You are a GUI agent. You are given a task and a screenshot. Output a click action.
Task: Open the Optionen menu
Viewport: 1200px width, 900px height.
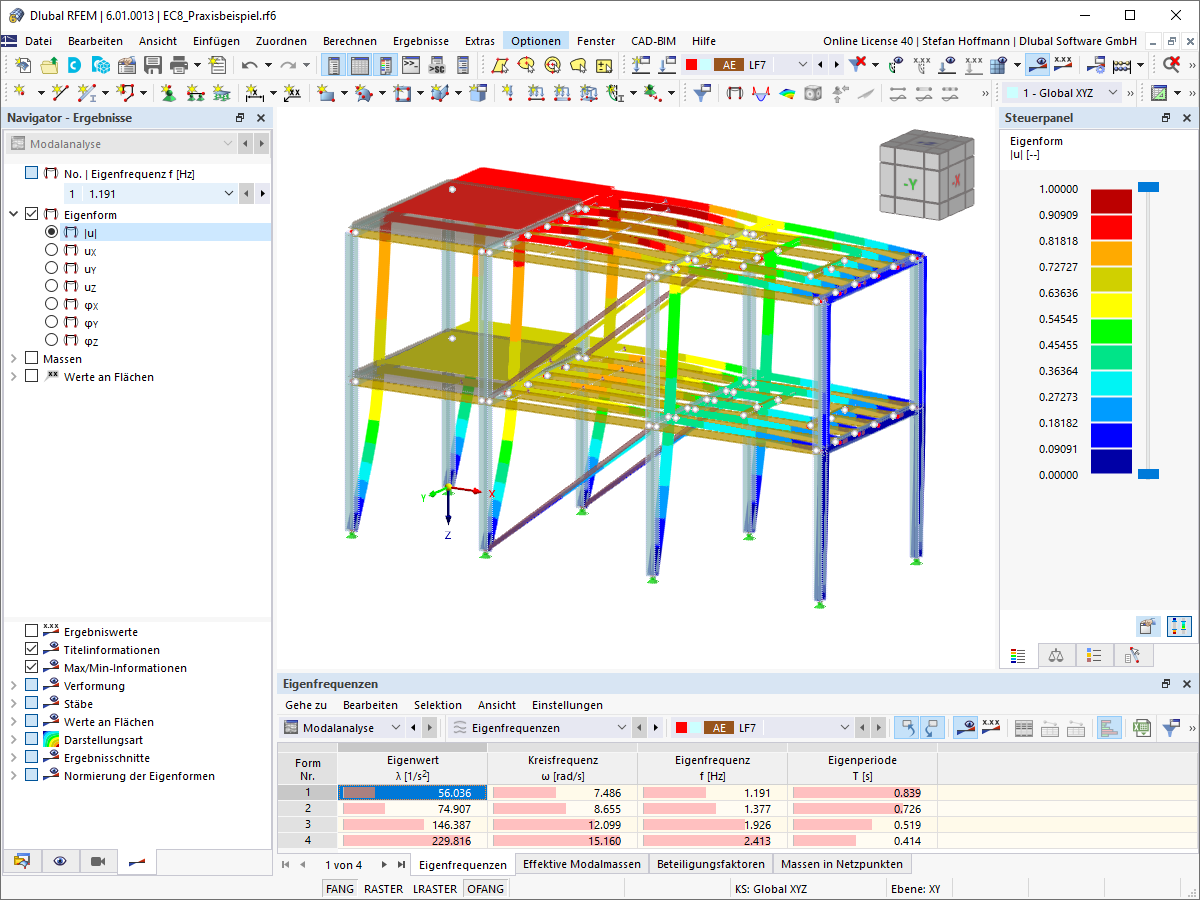pyautogui.click(x=536, y=41)
